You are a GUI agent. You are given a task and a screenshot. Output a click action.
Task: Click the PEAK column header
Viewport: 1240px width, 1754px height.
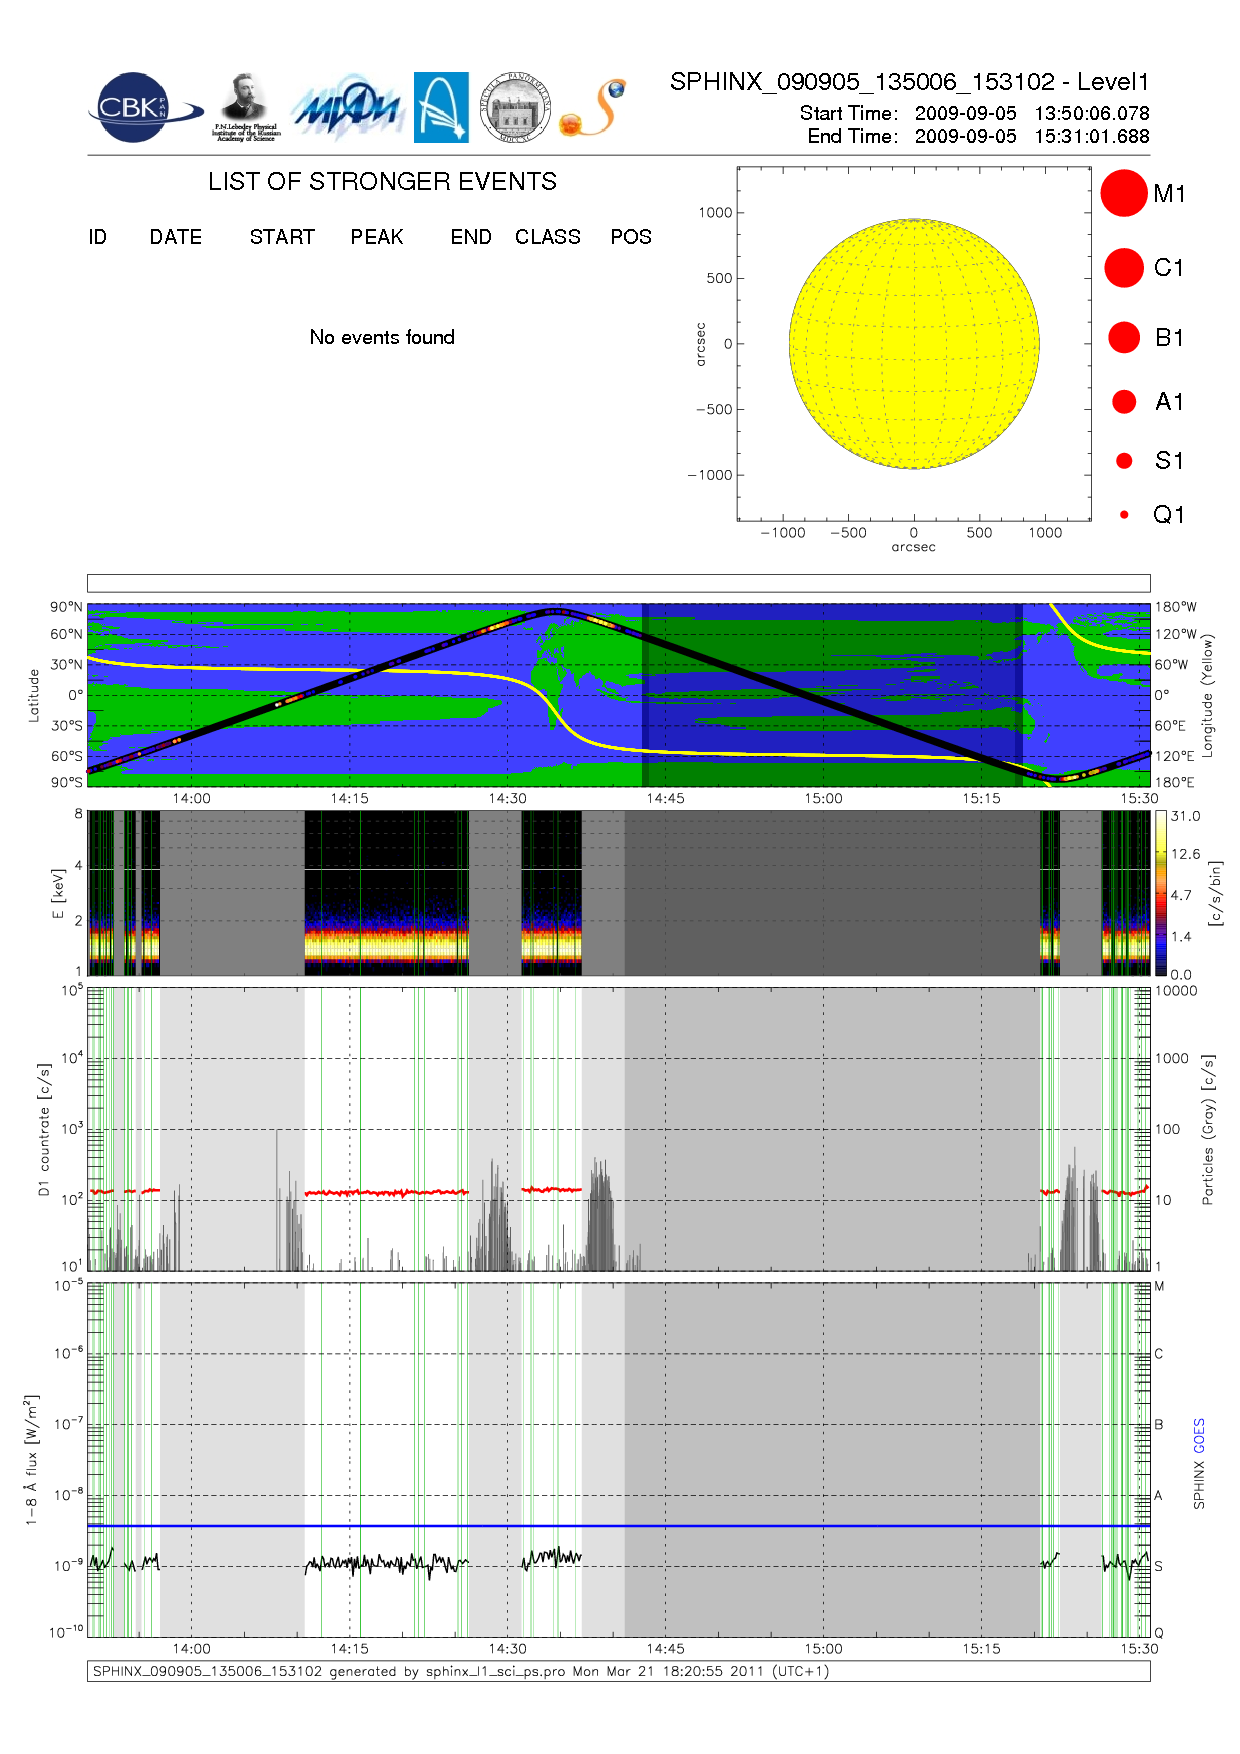click(377, 237)
